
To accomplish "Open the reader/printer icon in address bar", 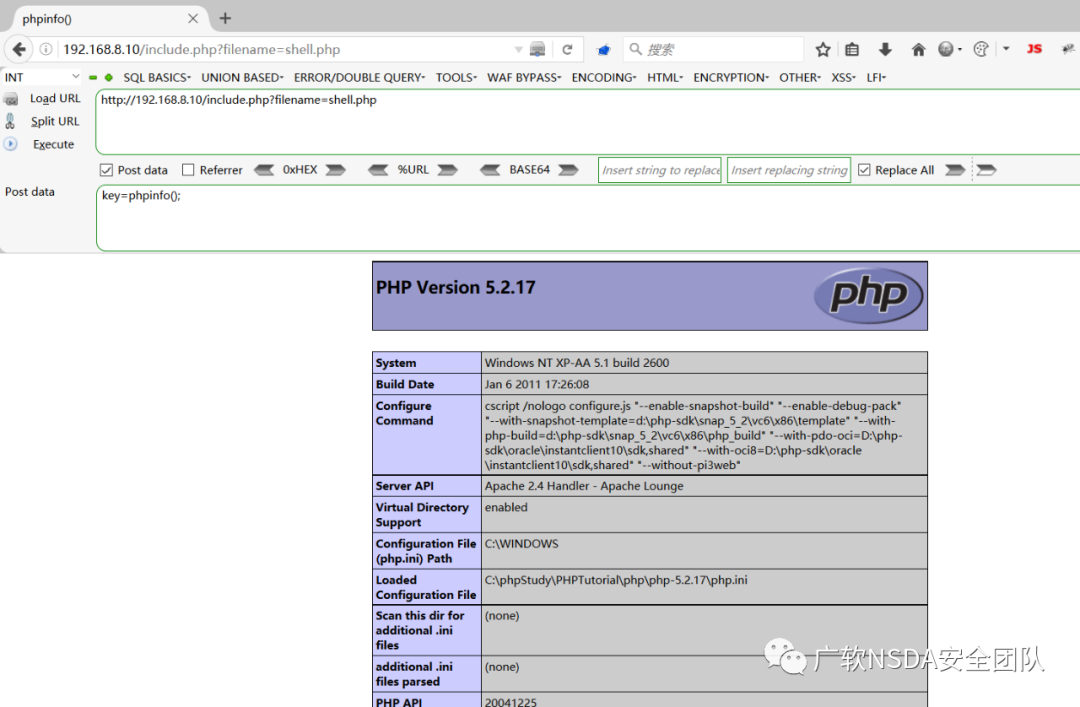I will [x=537, y=50].
